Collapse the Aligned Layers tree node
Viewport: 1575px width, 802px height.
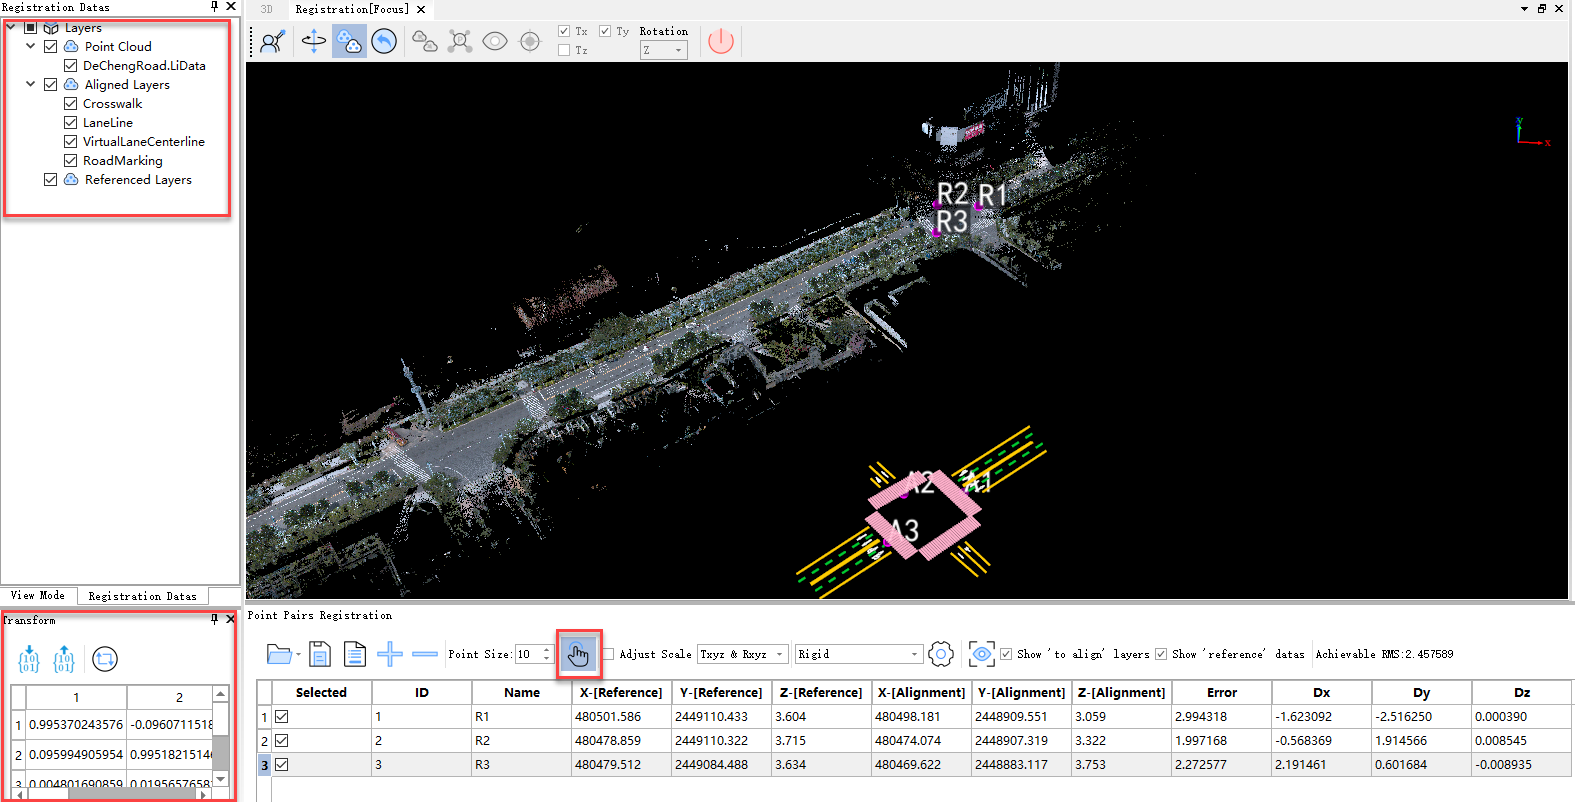pos(31,85)
